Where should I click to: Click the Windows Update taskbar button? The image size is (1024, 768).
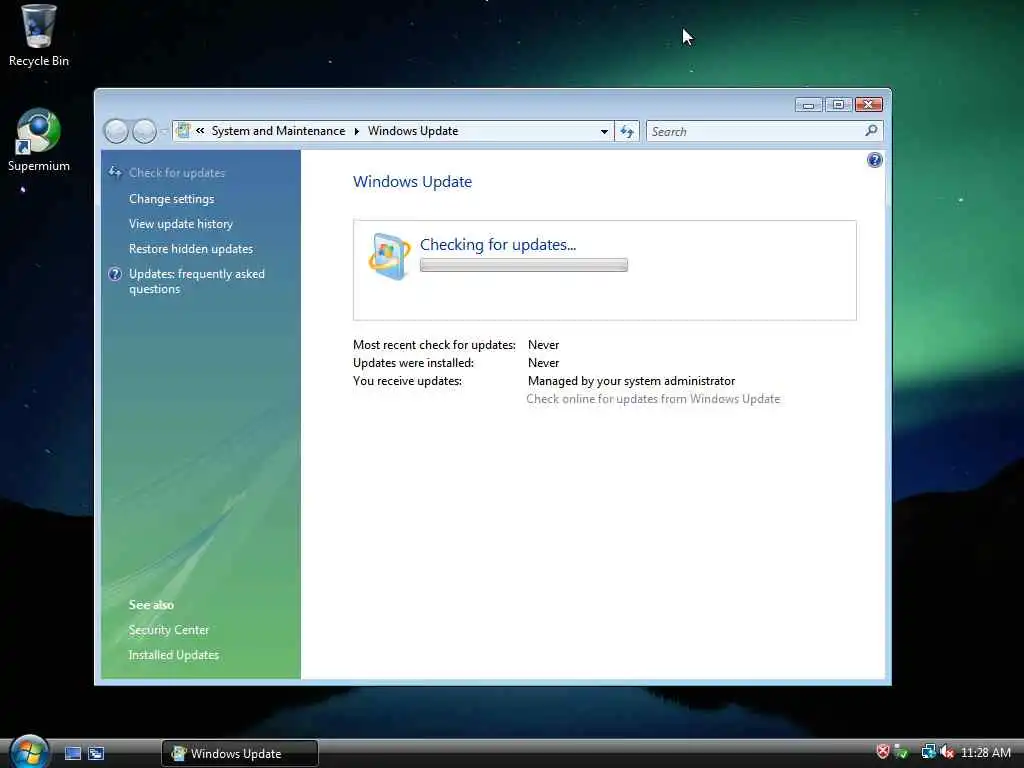(x=240, y=753)
